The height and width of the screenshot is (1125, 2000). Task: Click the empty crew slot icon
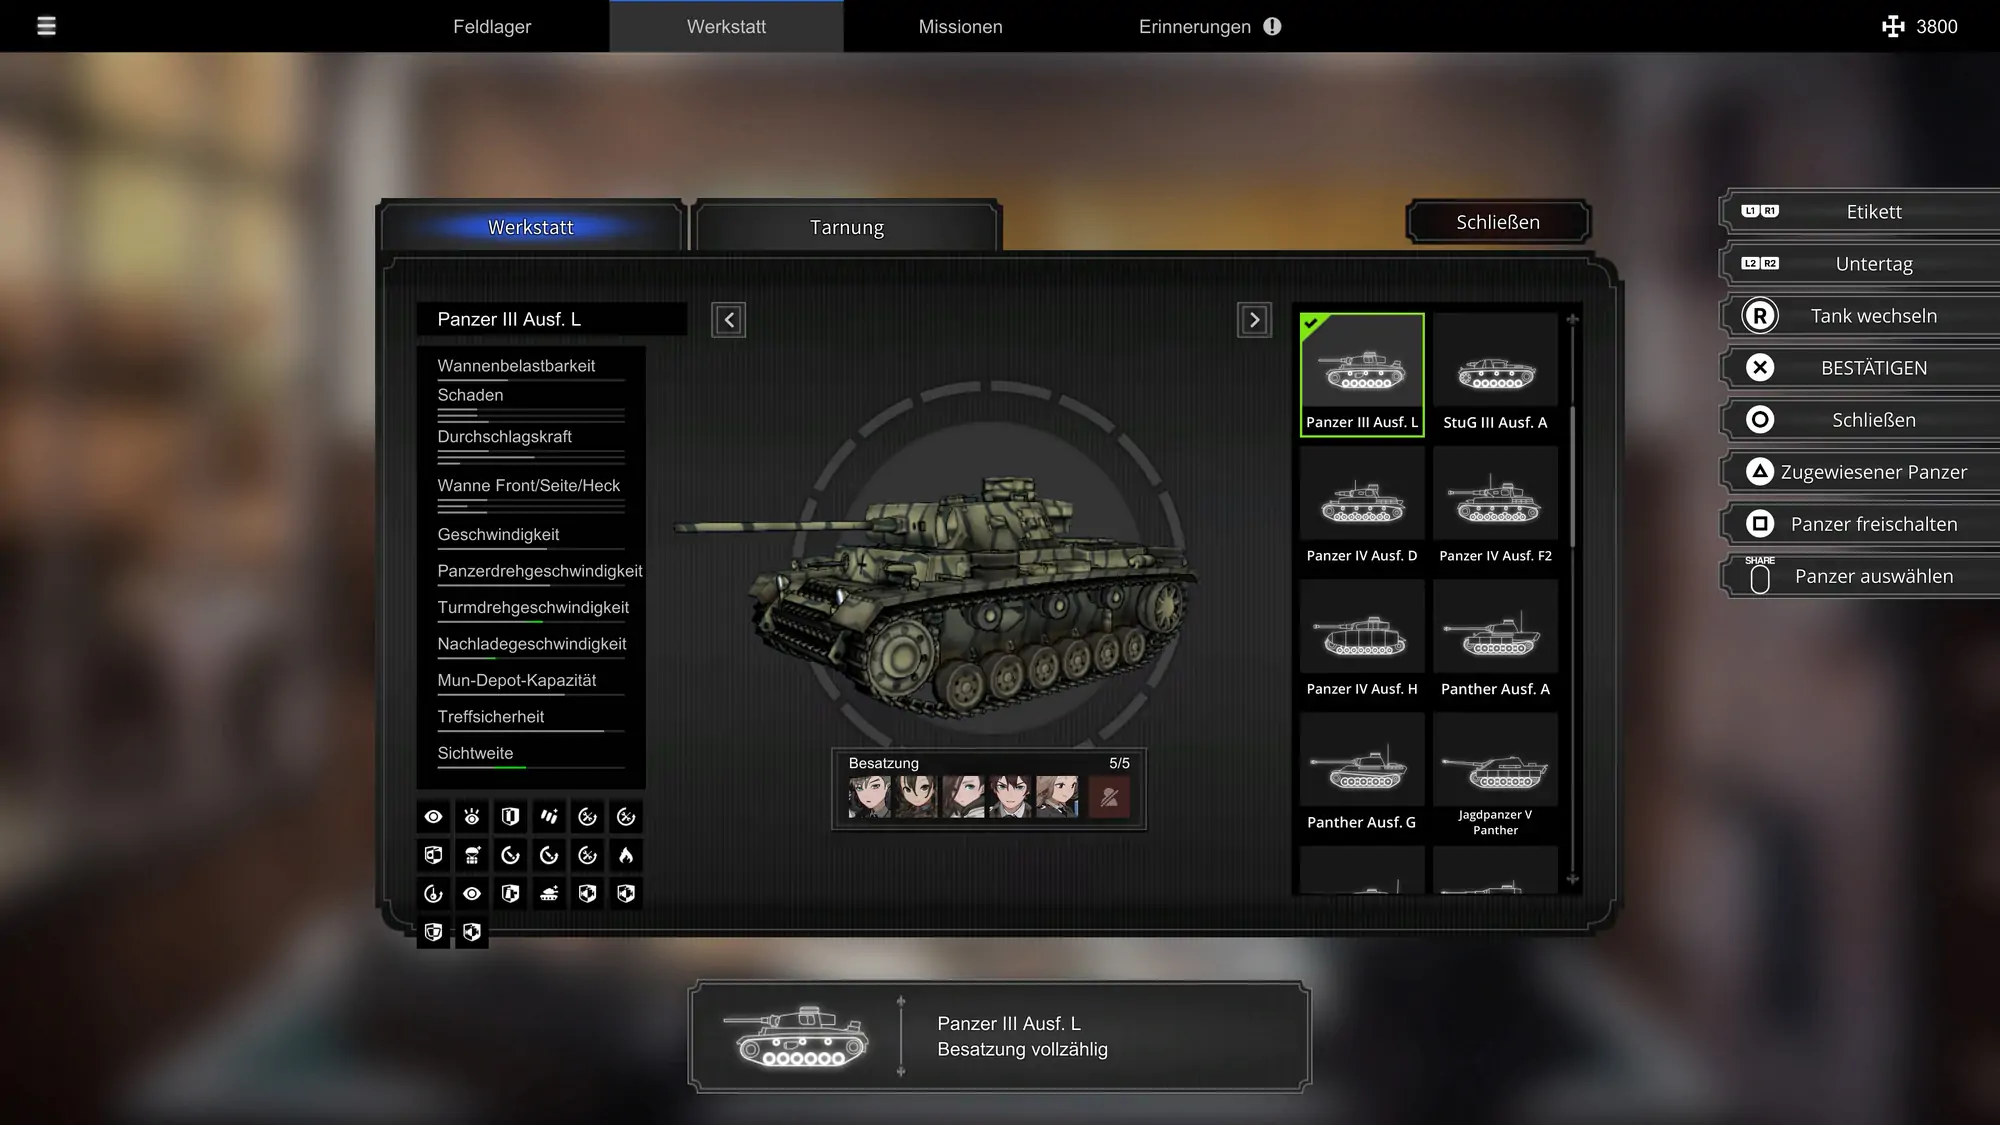point(1109,797)
